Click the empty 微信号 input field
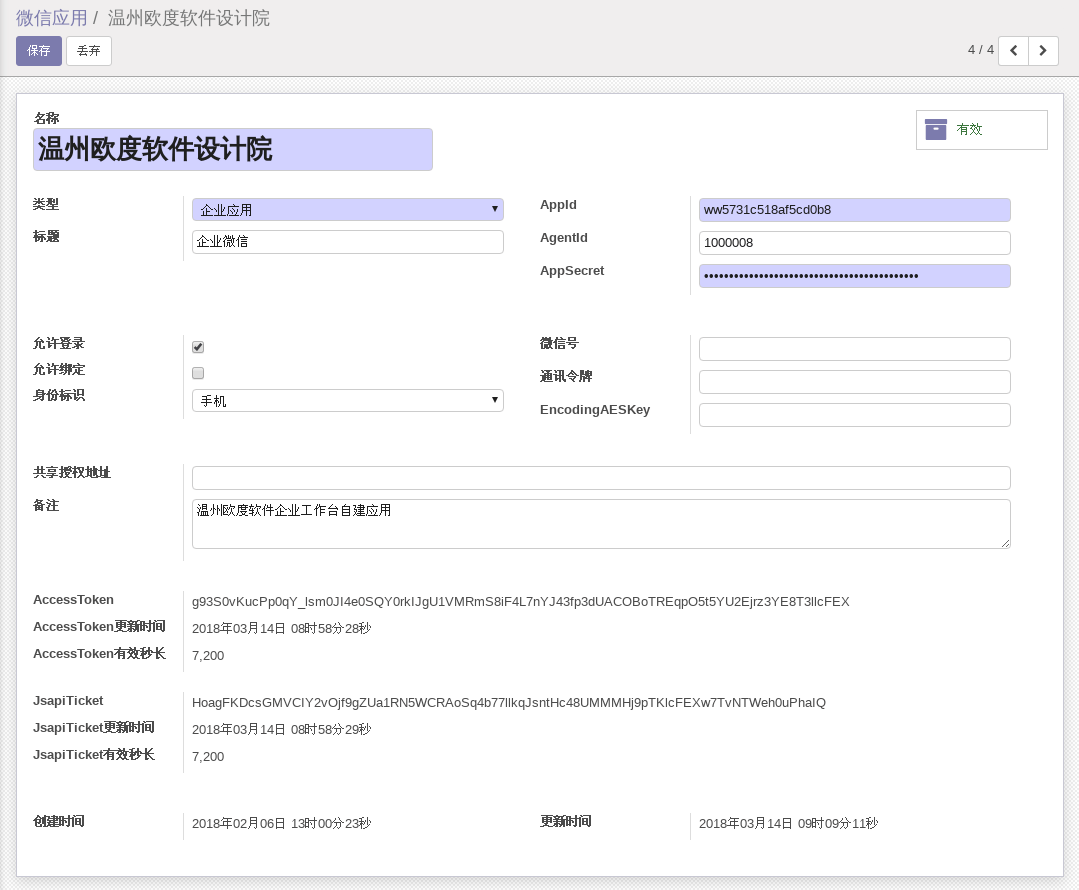 point(855,349)
